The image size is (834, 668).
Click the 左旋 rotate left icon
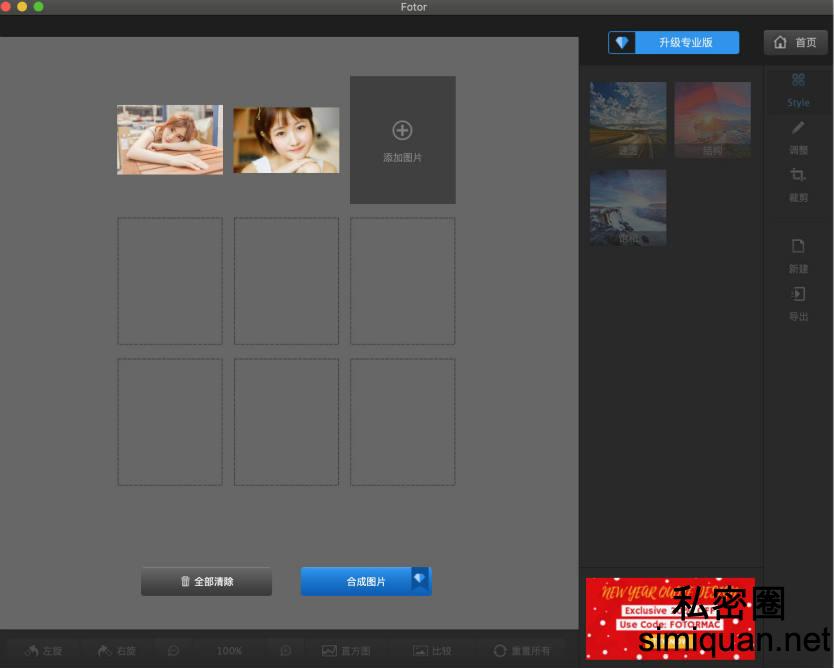pos(32,651)
